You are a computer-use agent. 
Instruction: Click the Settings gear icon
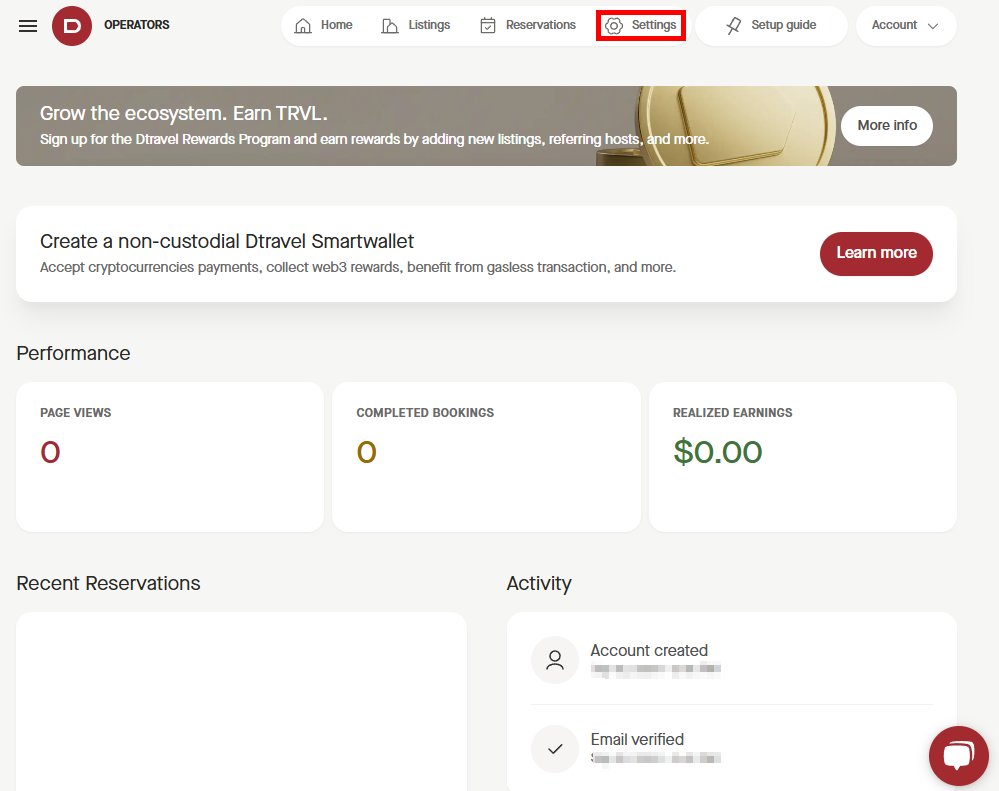[614, 26]
